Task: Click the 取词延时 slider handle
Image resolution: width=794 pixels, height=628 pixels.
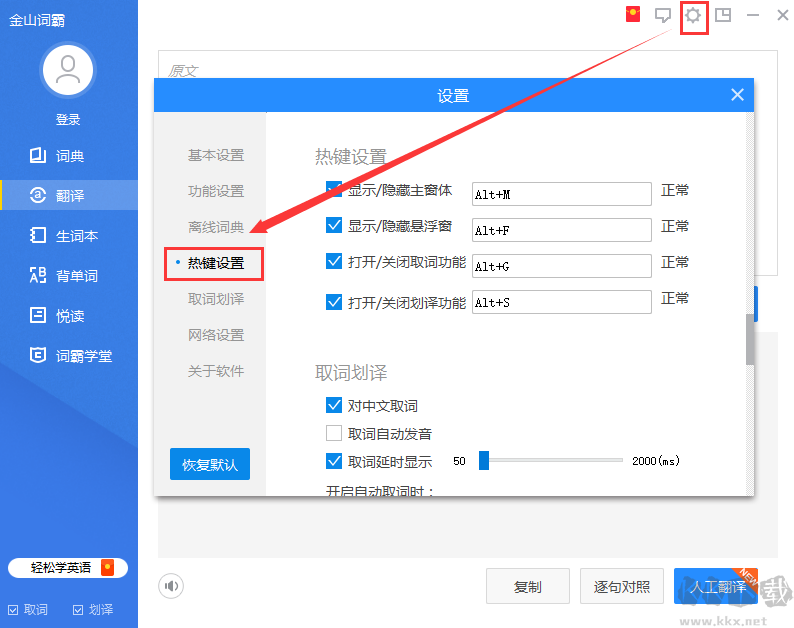Action: pyautogui.click(x=484, y=460)
